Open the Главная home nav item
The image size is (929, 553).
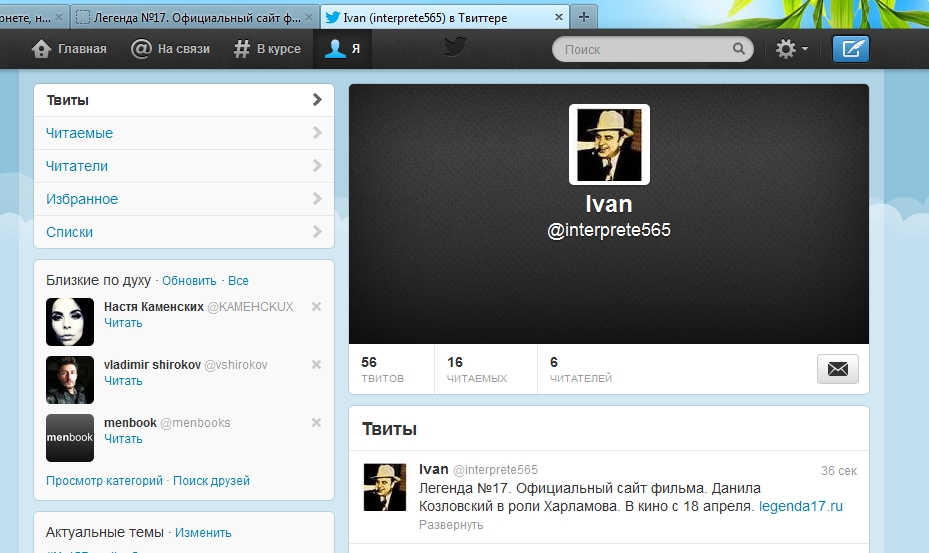(x=69, y=49)
